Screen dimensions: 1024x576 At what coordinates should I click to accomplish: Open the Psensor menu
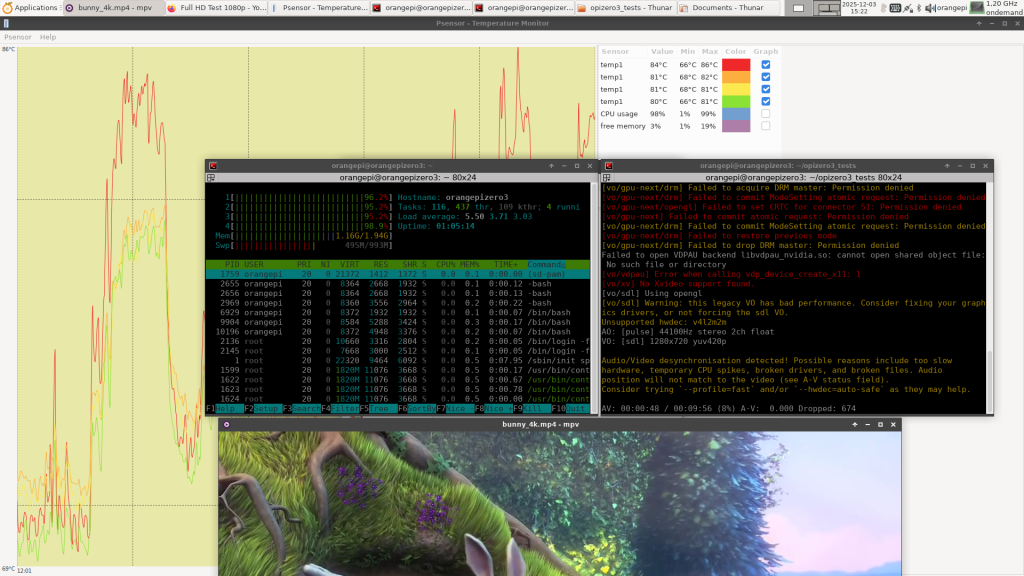point(18,37)
